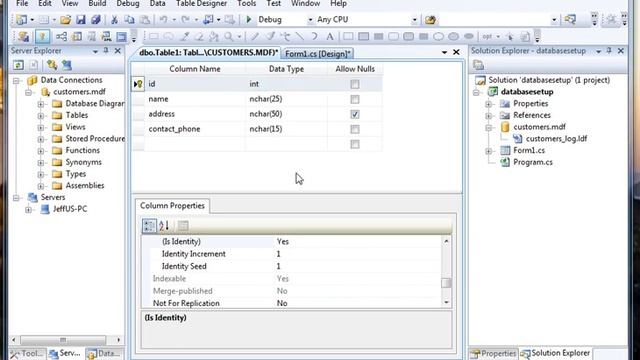Open the Debug menu

pyautogui.click(x=128, y=4)
